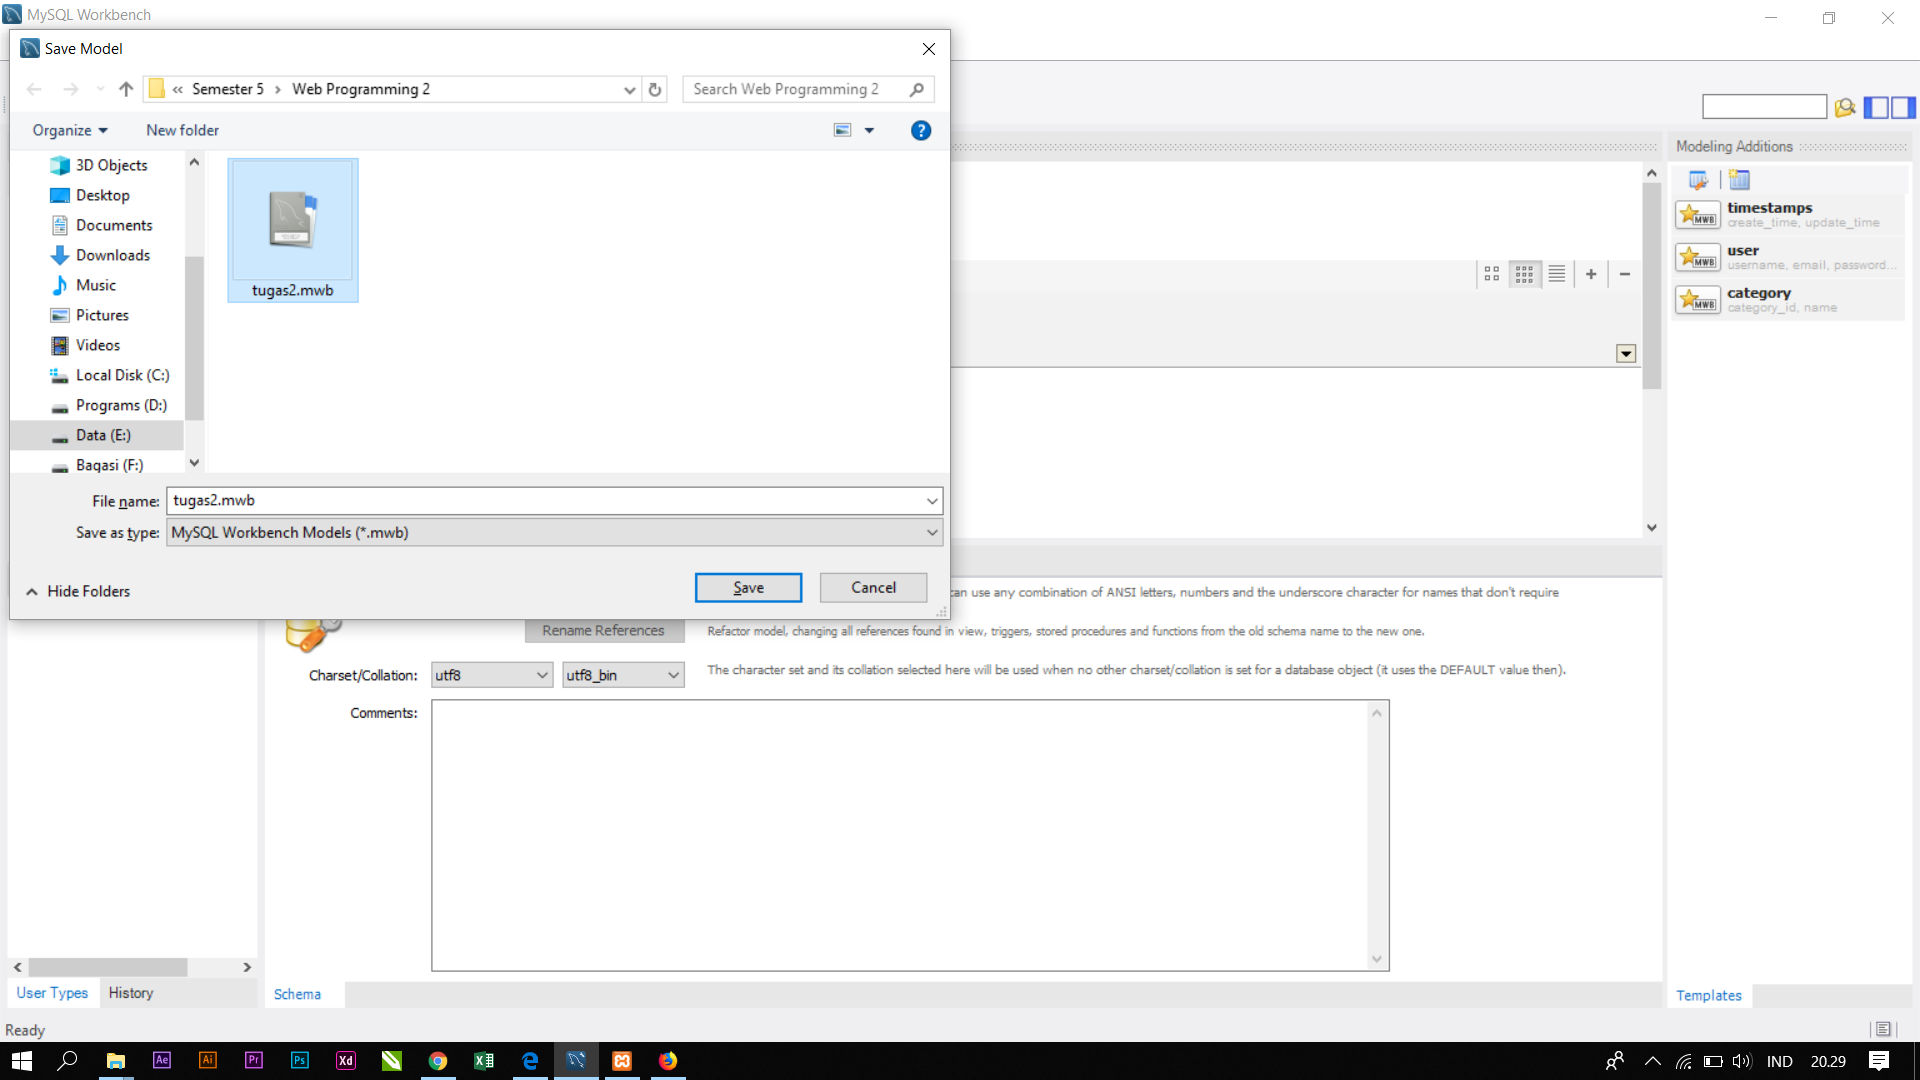Switch to large icons view in diagram panel
Viewport: 1920px width, 1080px height.
pos(1491,274)
